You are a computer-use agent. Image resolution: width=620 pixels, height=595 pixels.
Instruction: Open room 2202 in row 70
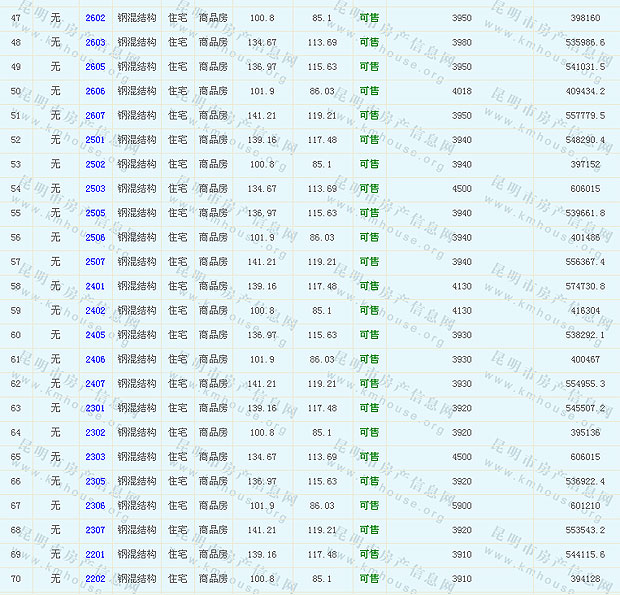pyautogui.click(x=95, y=579)
